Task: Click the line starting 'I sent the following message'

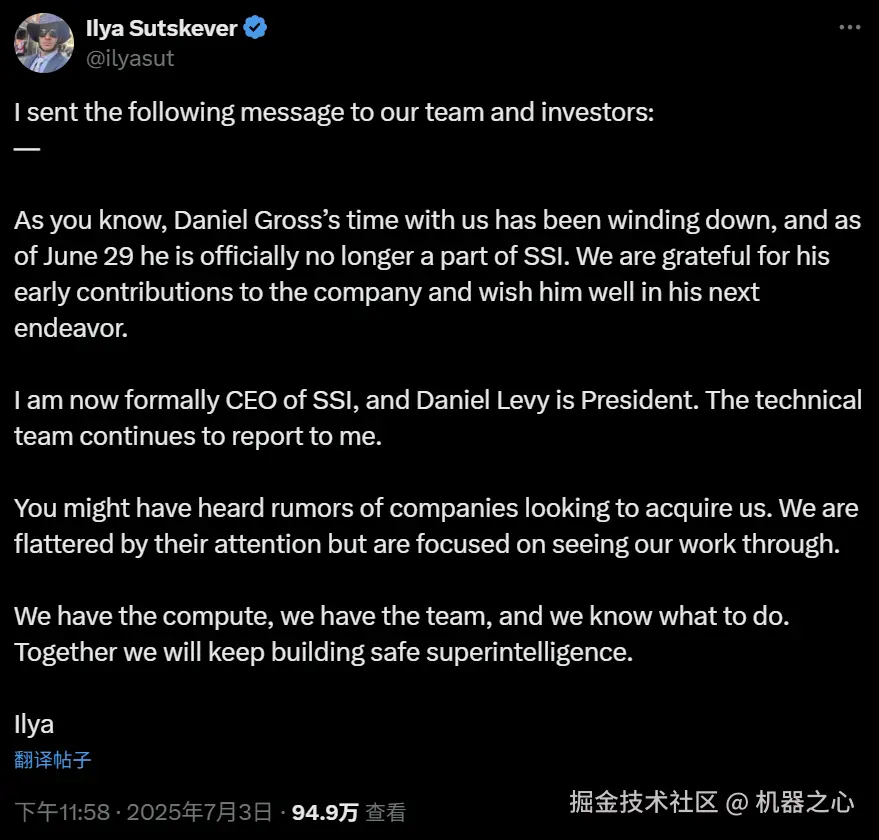Action: coord(334,113)
